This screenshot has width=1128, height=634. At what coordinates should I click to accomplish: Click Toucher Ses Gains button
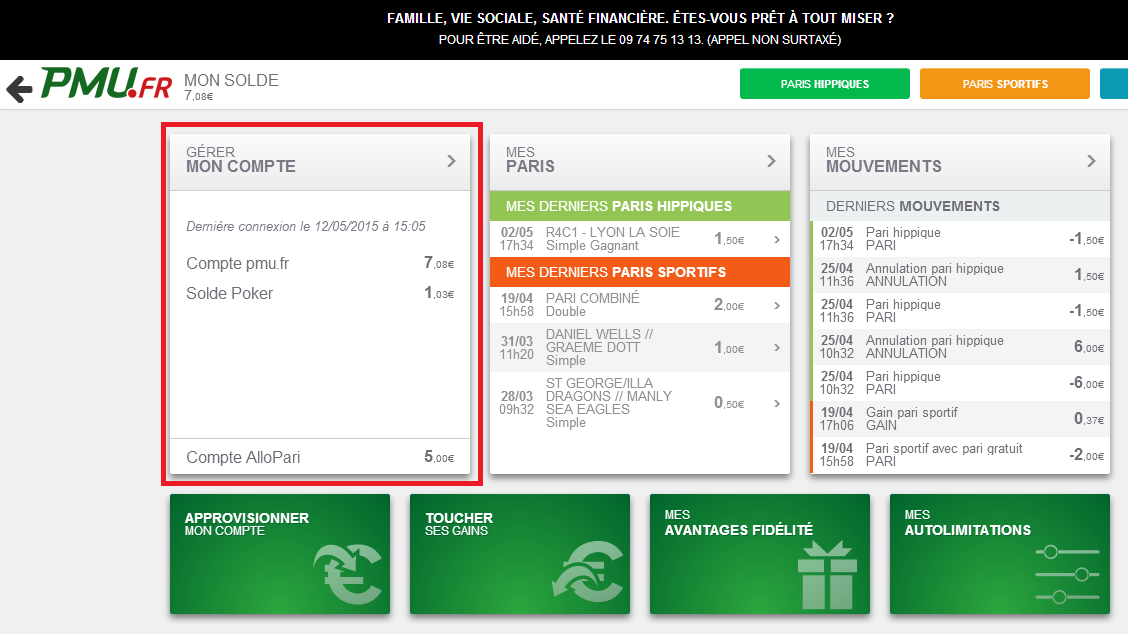pos(520,553)
